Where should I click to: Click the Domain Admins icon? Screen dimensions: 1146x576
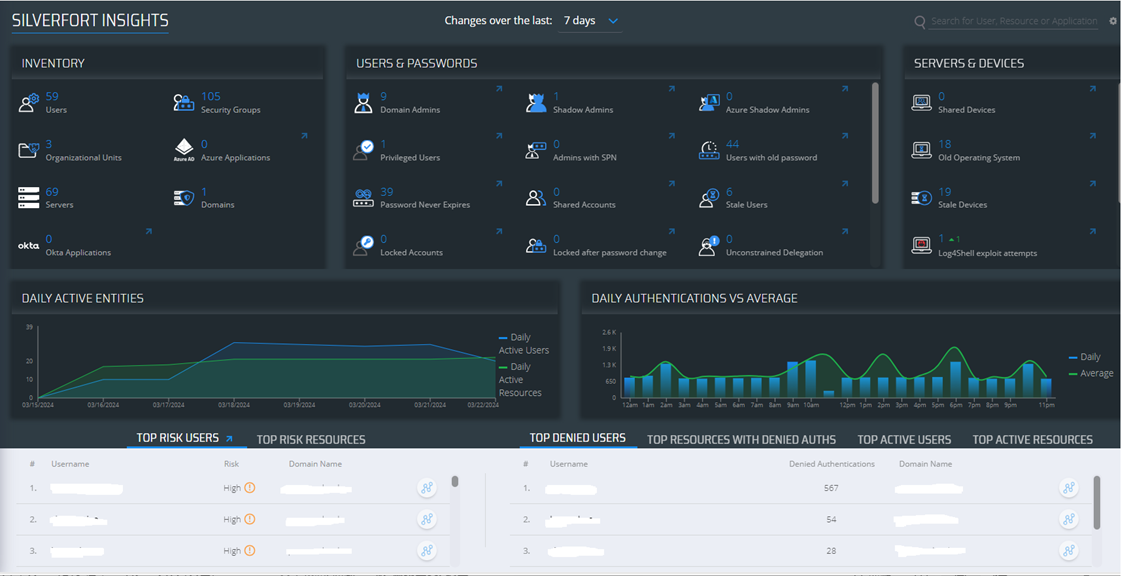pos(363,102)
